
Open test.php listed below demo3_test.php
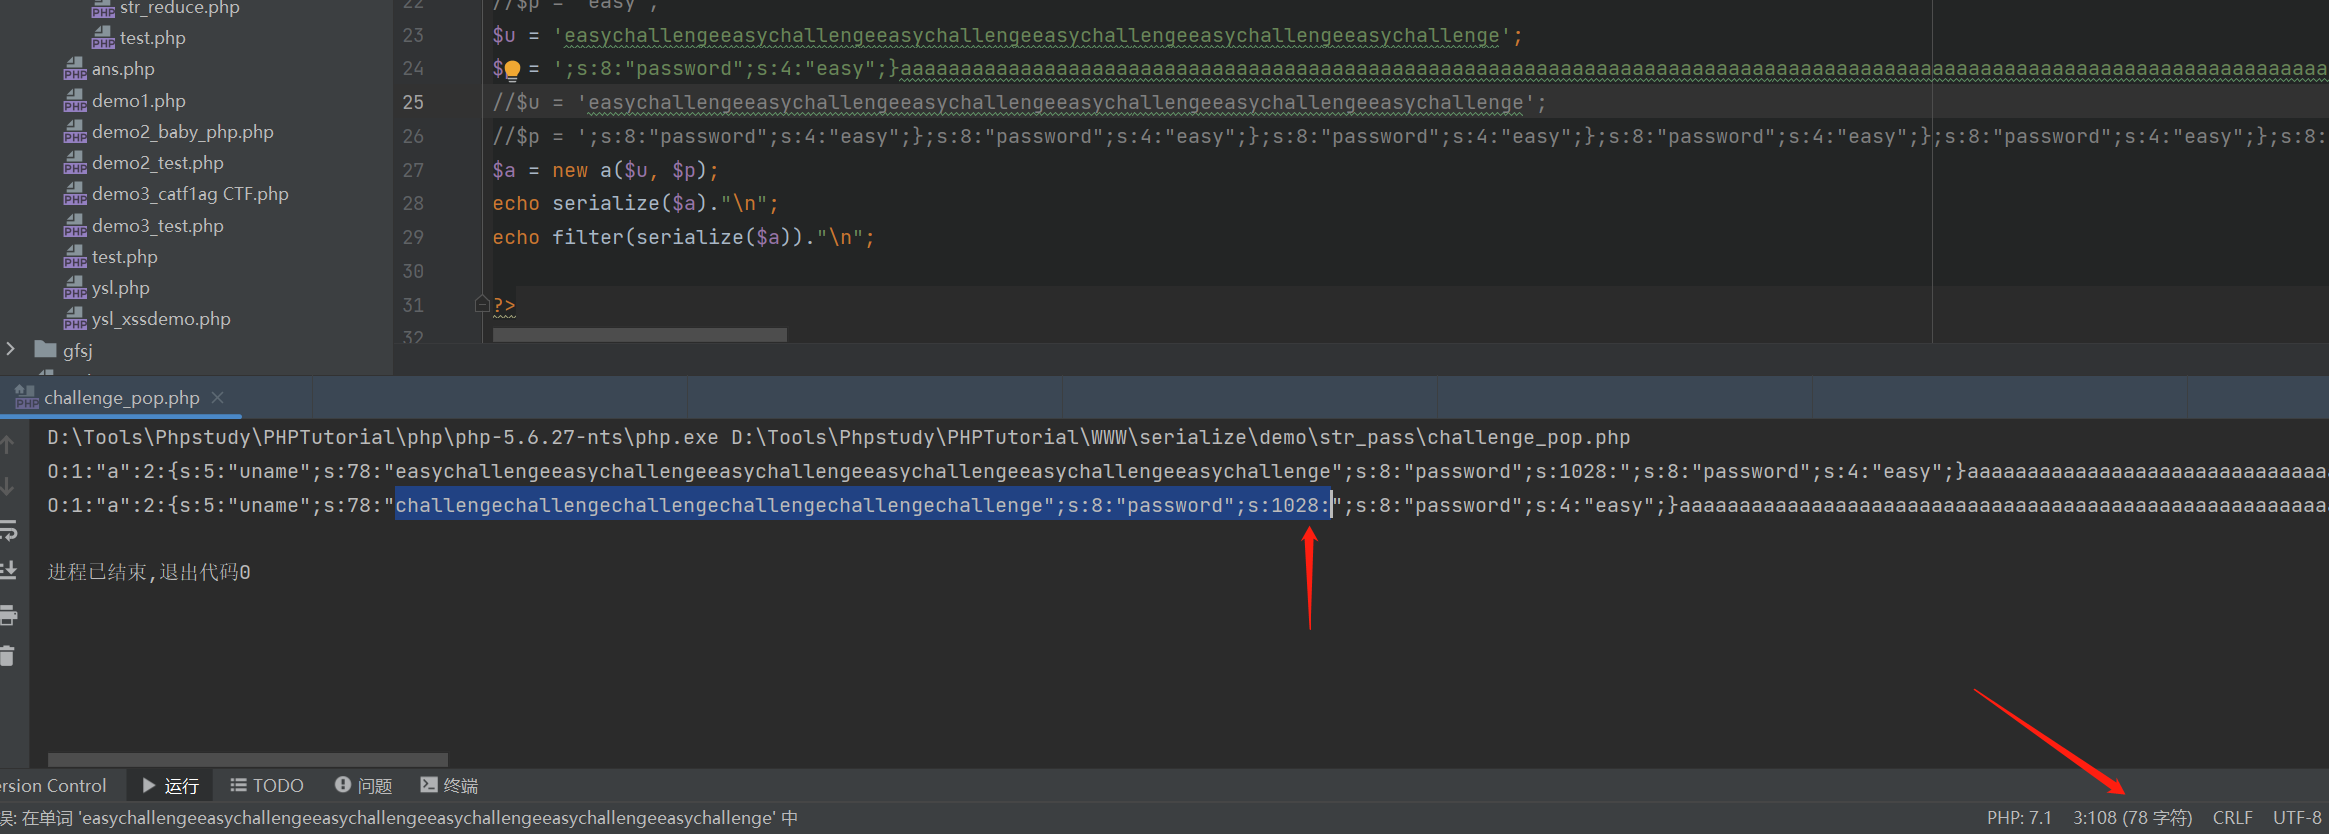click(125, 257)
